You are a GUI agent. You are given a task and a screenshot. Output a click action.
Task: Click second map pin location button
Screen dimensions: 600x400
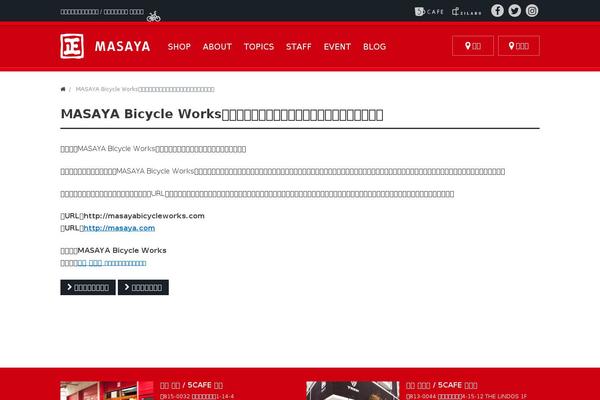519,46
